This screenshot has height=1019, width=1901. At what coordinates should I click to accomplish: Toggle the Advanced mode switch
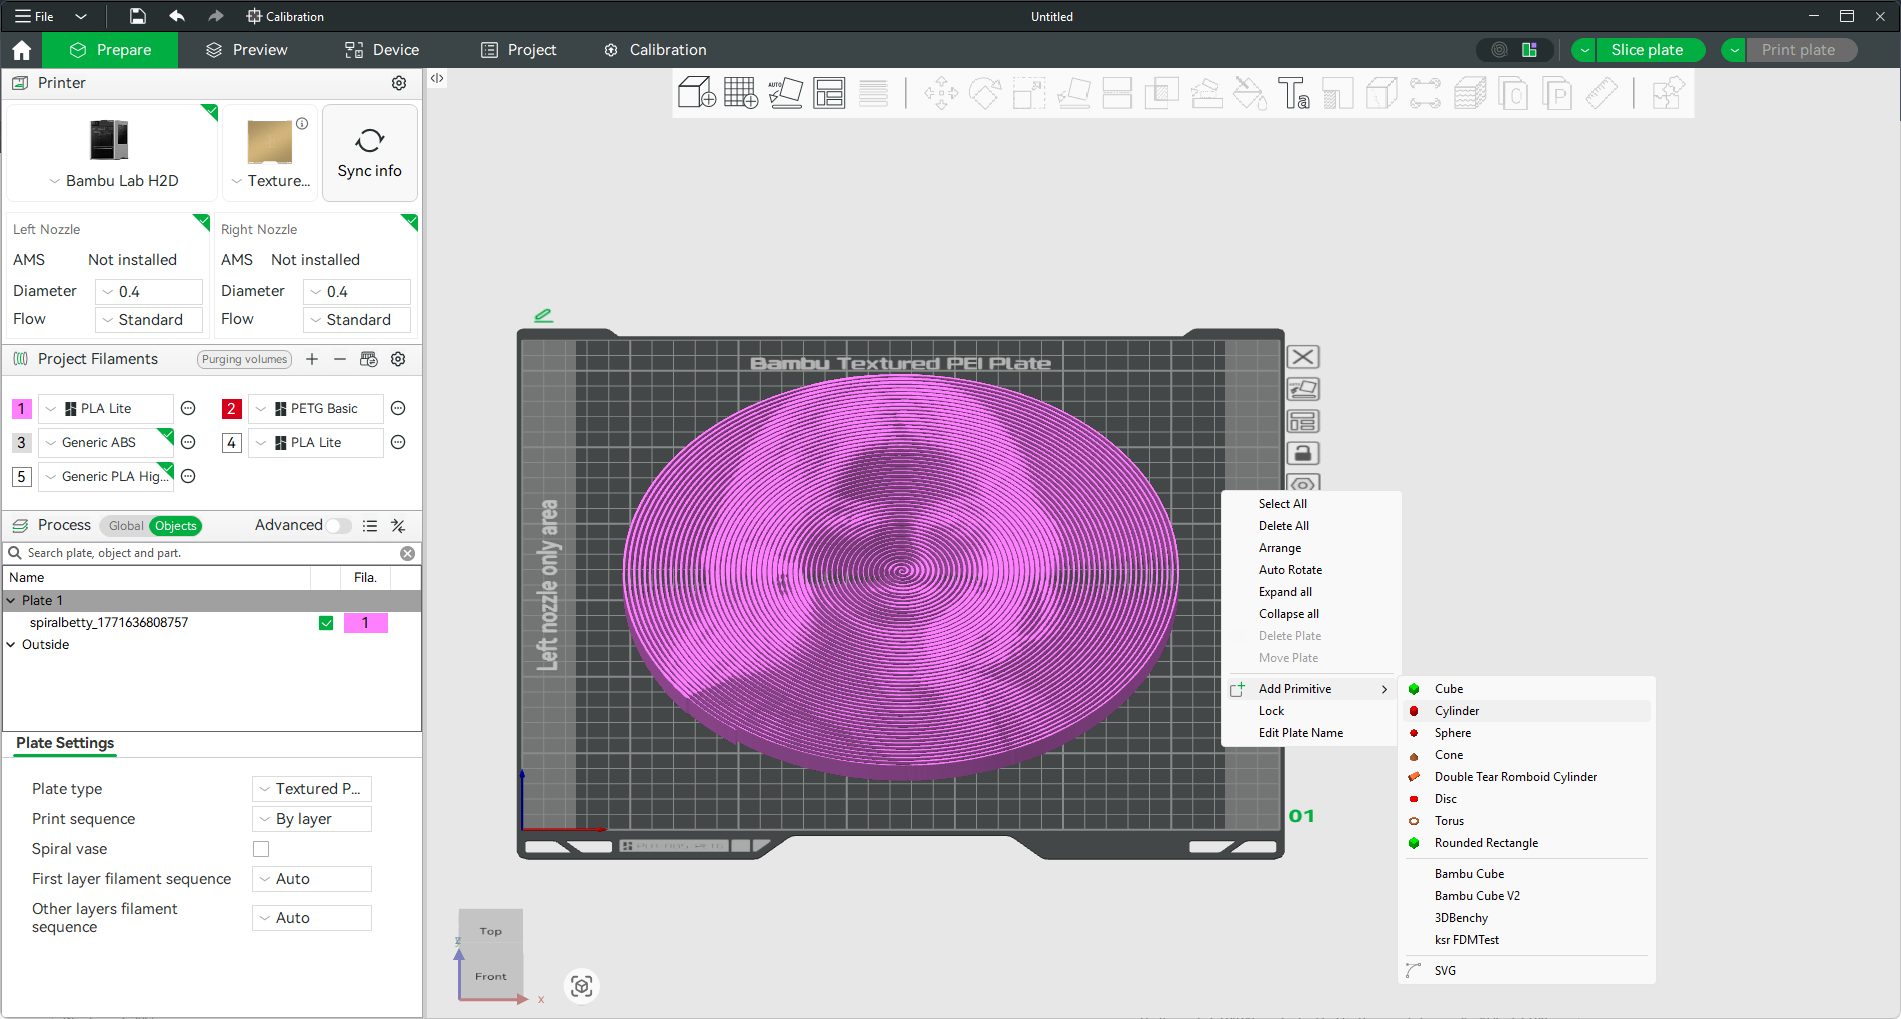click(338, 526)
